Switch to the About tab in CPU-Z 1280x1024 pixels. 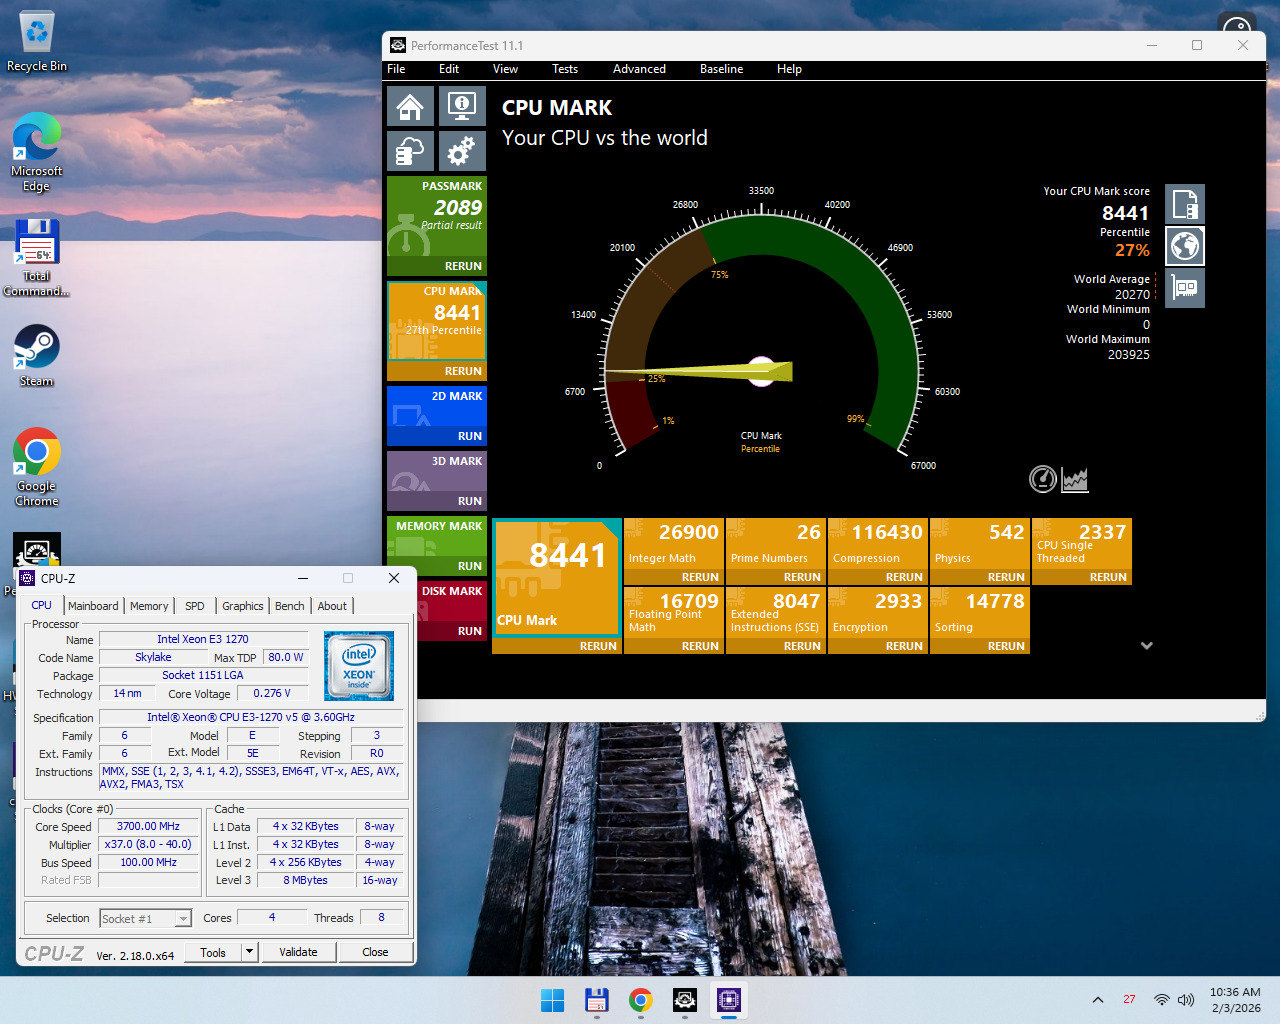332,606
